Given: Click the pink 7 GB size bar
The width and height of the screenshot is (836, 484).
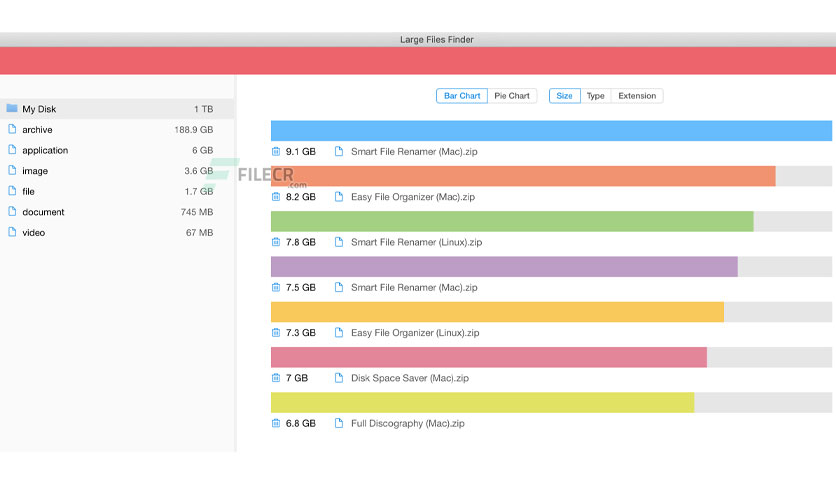Looking at the screenshot, I should coord(489,357).
